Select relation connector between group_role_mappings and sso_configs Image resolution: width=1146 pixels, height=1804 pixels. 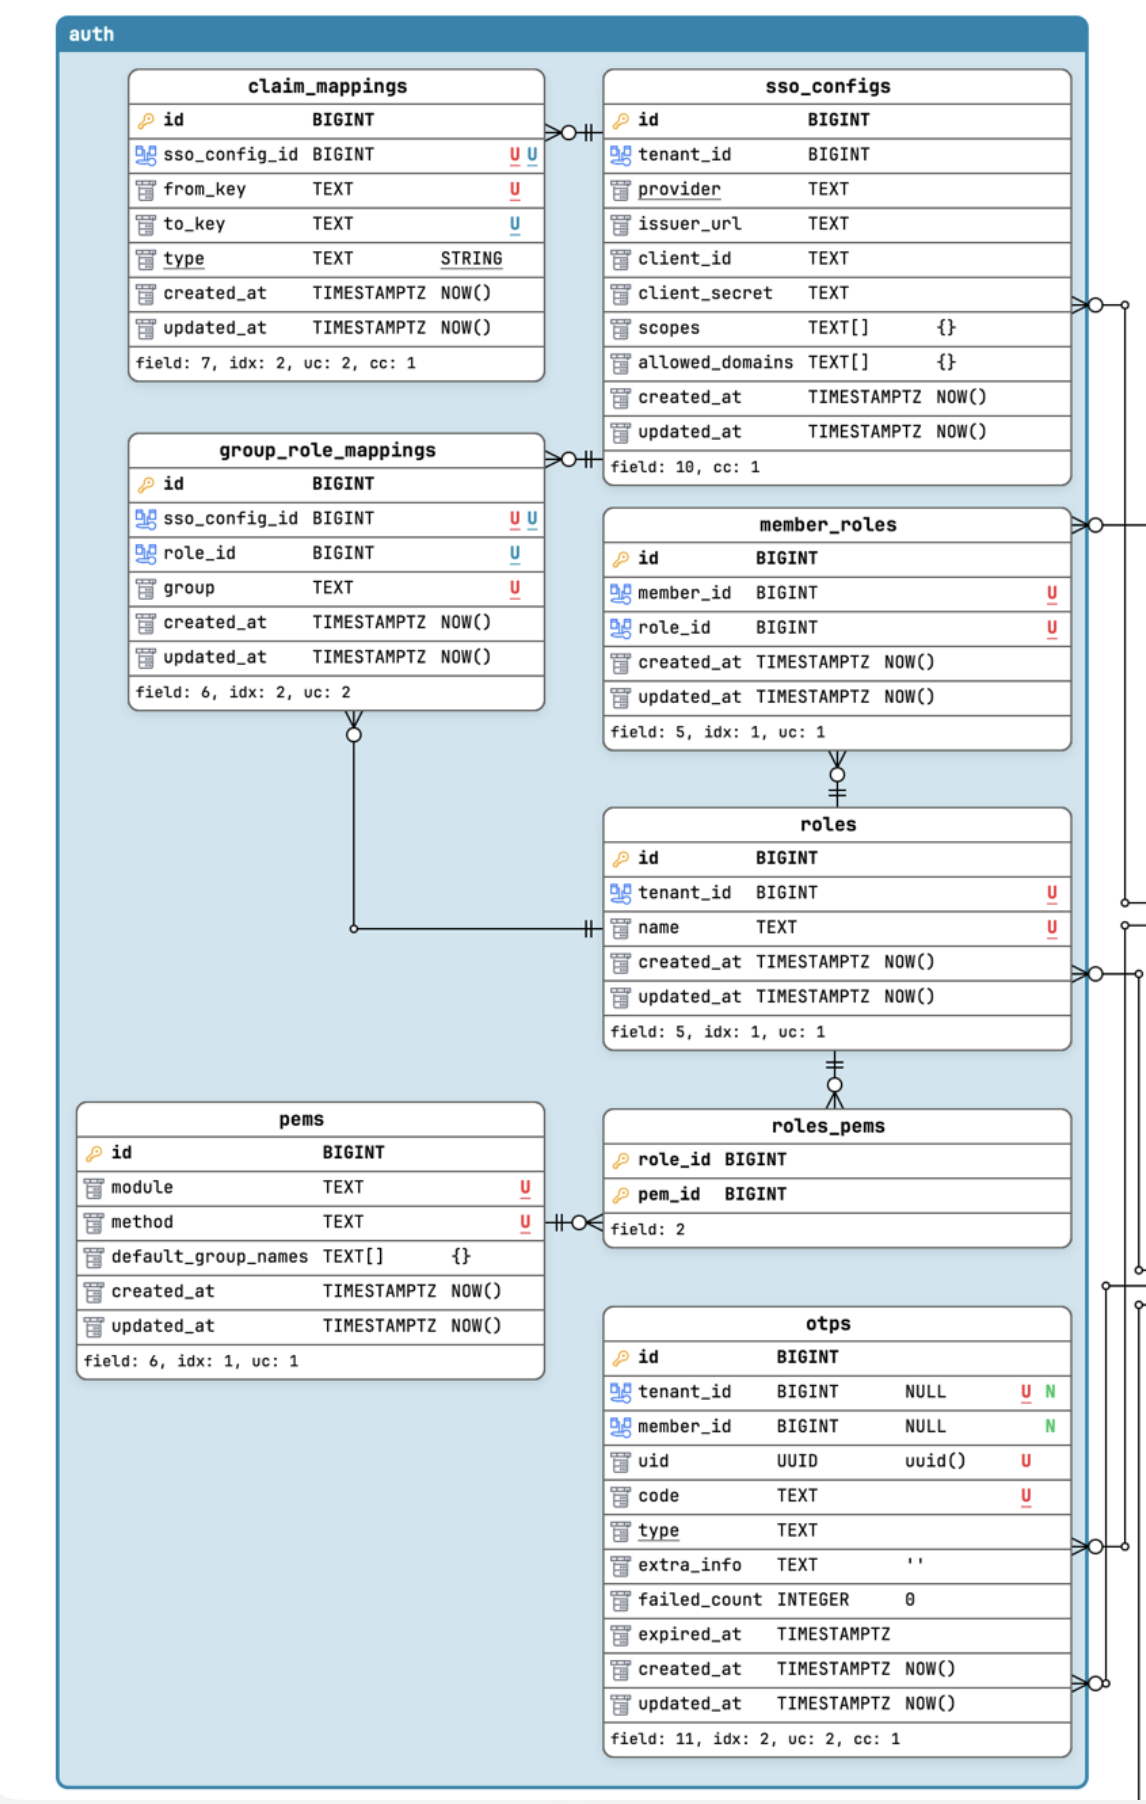click(x=574, y=459)
